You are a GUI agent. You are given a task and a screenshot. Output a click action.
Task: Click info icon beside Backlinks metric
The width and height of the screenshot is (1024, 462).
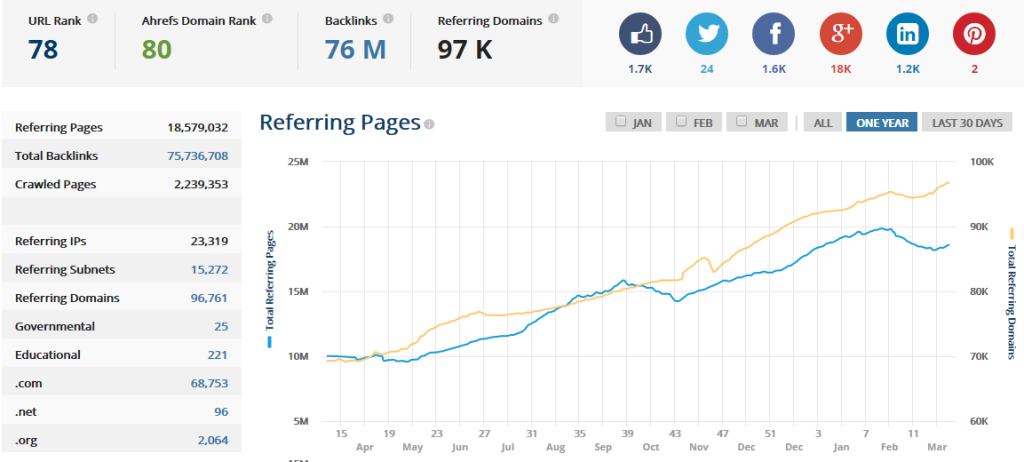pyautogui.click(x=388, y=19)
